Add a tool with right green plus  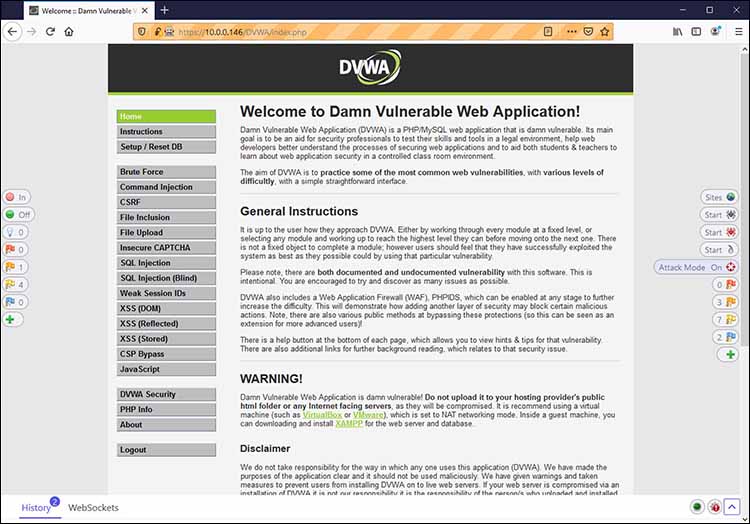728,354
